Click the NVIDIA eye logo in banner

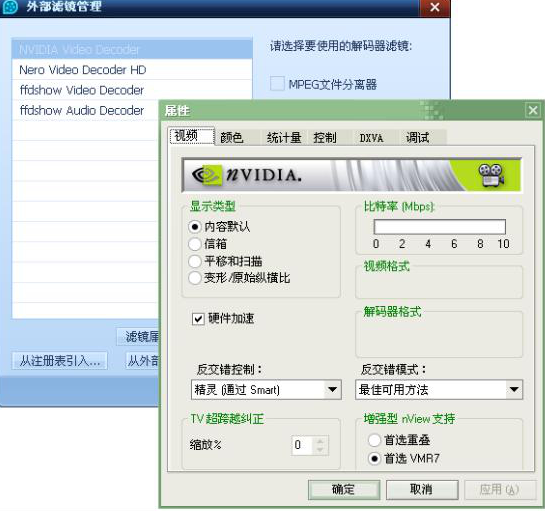(x=207, y=175)
